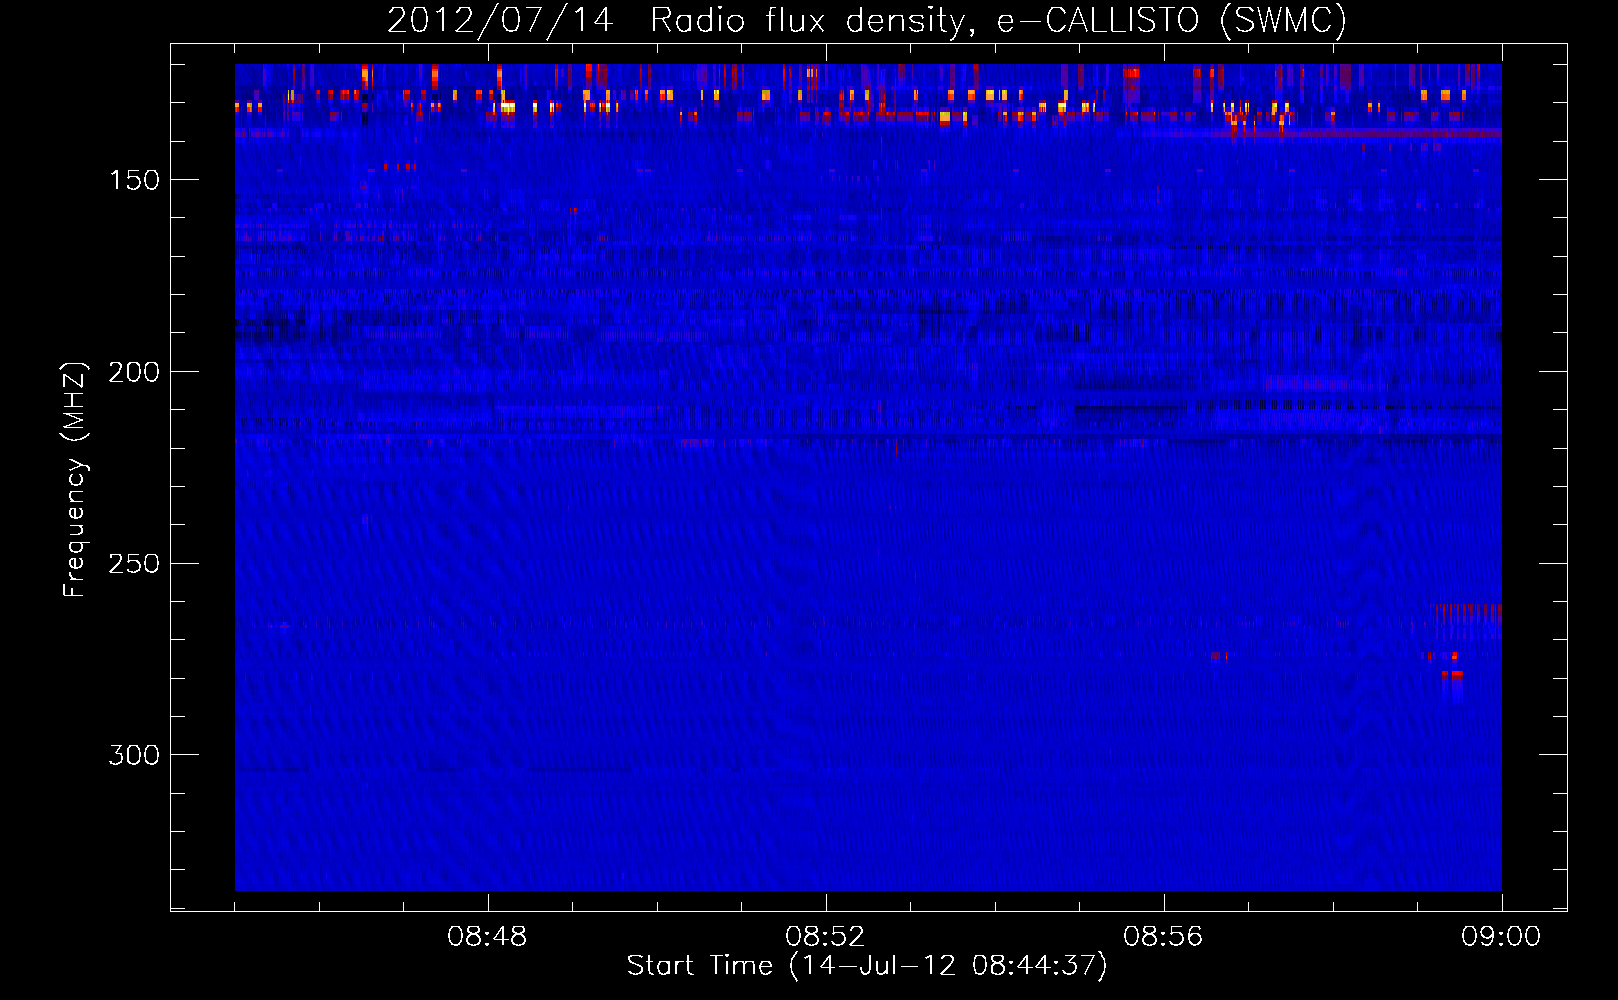This screenshot has height=1000, width=1618.
Task: Click the 08:48 time tick label
Action: [x=487, y=937]
